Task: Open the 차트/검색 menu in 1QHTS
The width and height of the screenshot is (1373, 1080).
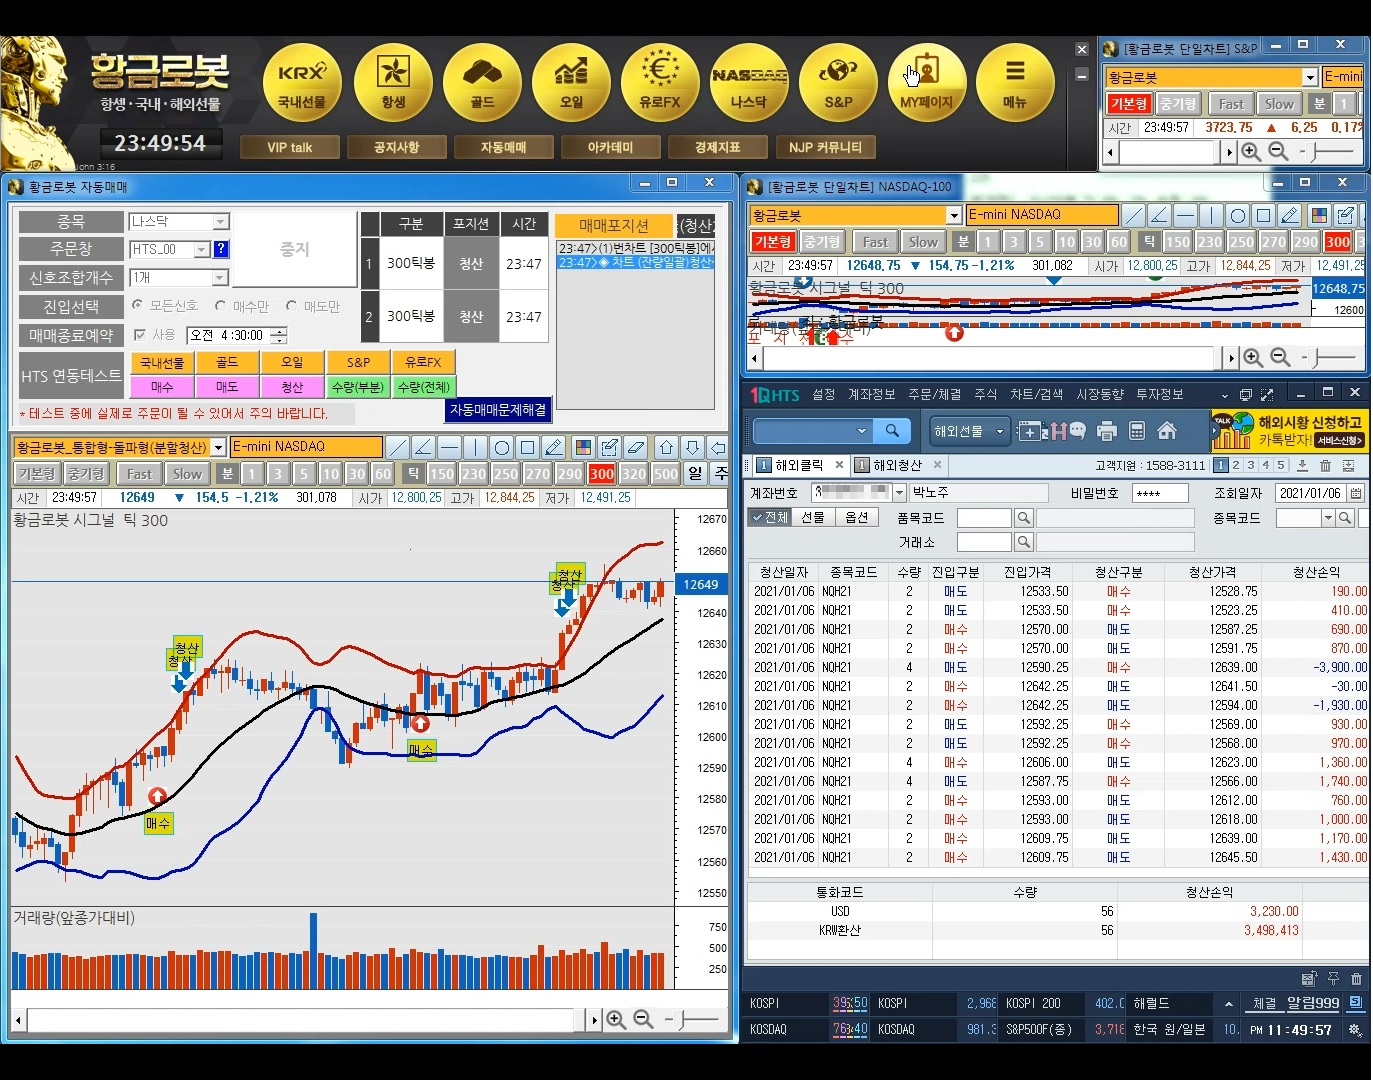Action: click(1036, 394)
